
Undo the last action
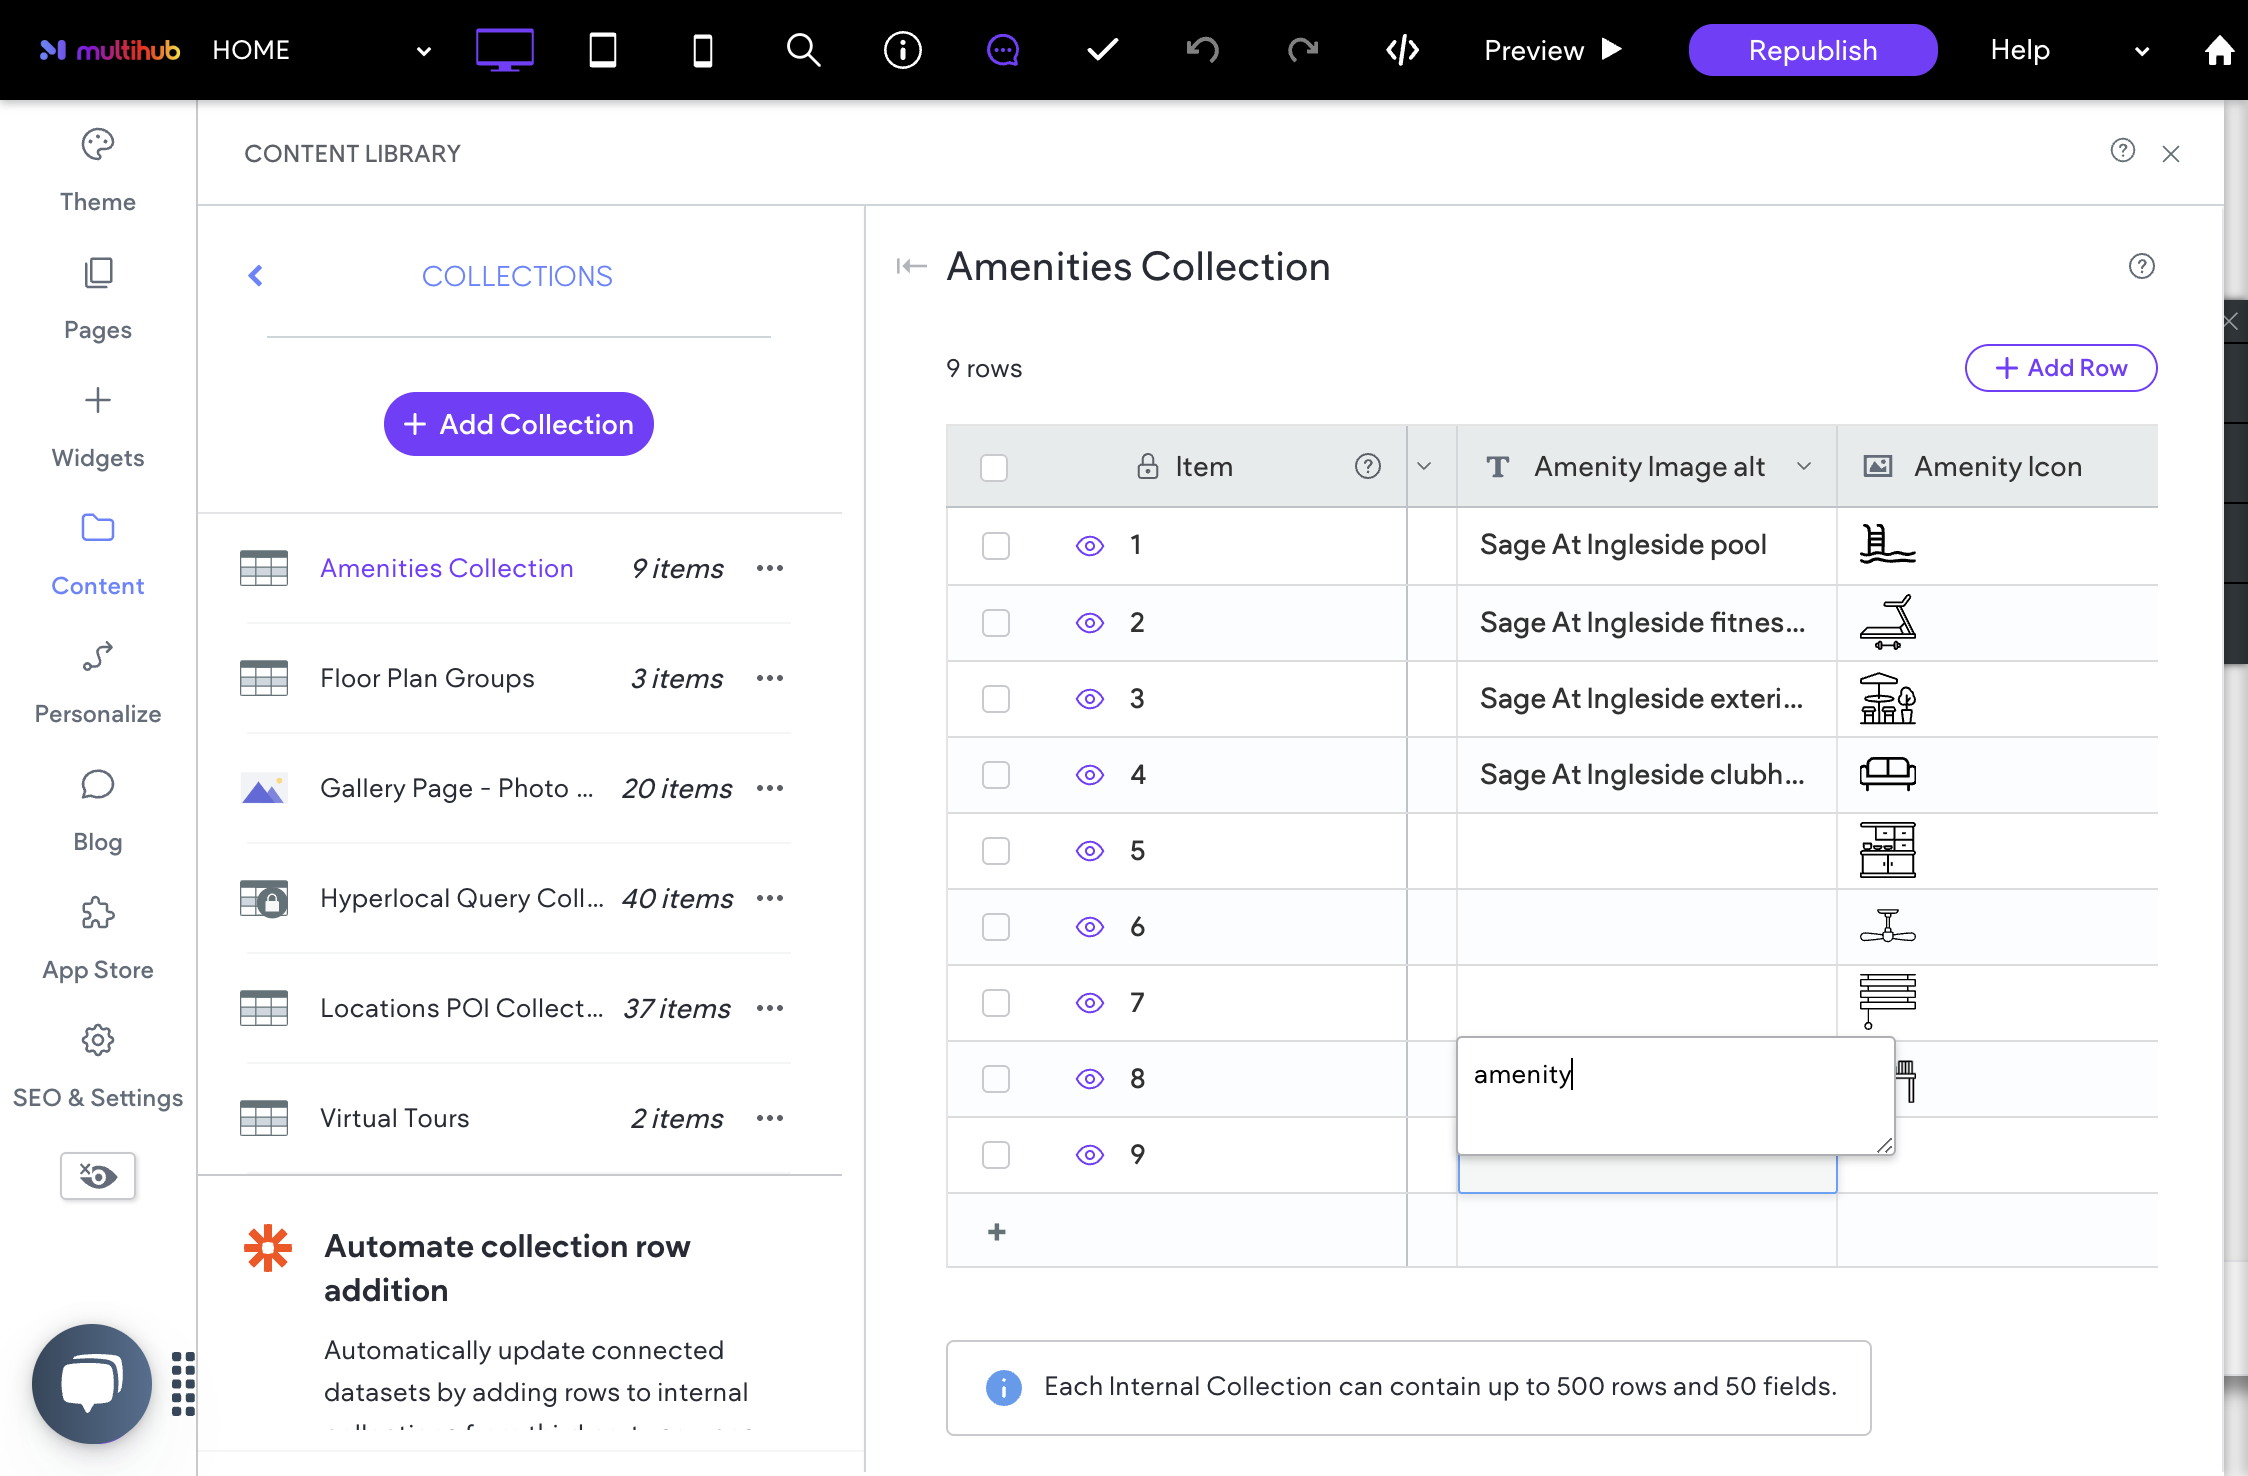[x=1202, y=50]
